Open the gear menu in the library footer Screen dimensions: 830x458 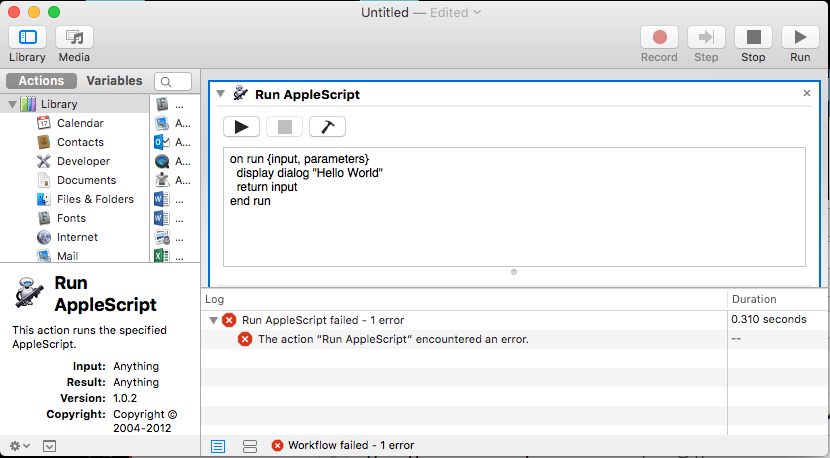click(20, 446)
